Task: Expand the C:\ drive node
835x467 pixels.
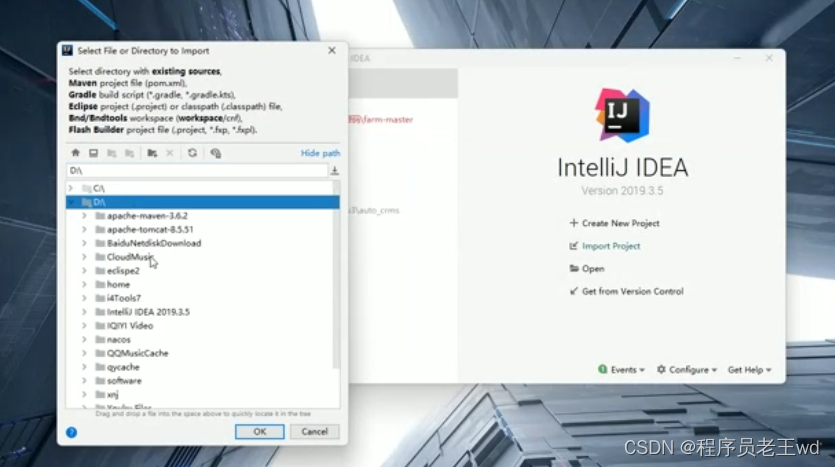Action: [x=71, y=188]
